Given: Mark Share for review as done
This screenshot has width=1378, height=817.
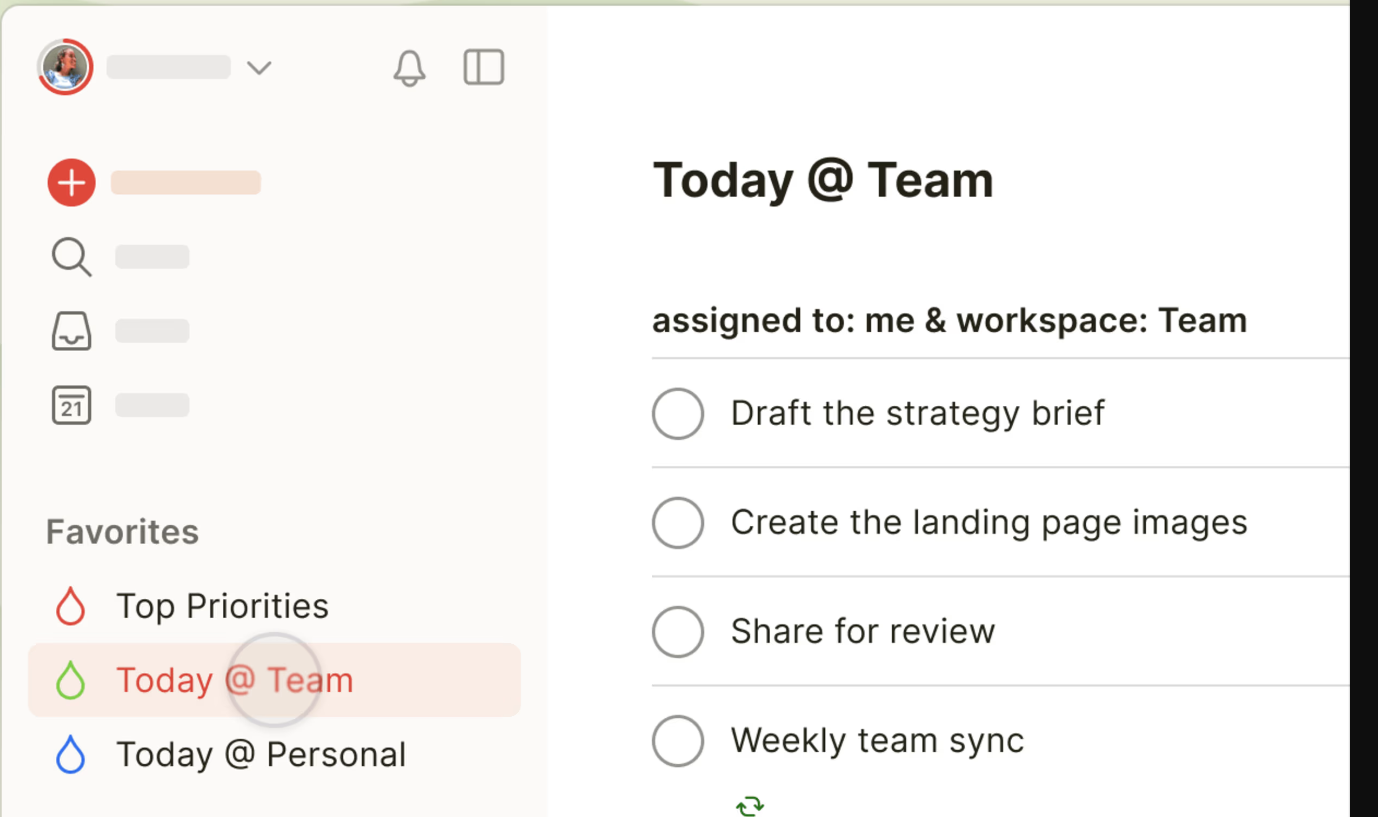Looking at the screenshot, I should click(678, 631).
